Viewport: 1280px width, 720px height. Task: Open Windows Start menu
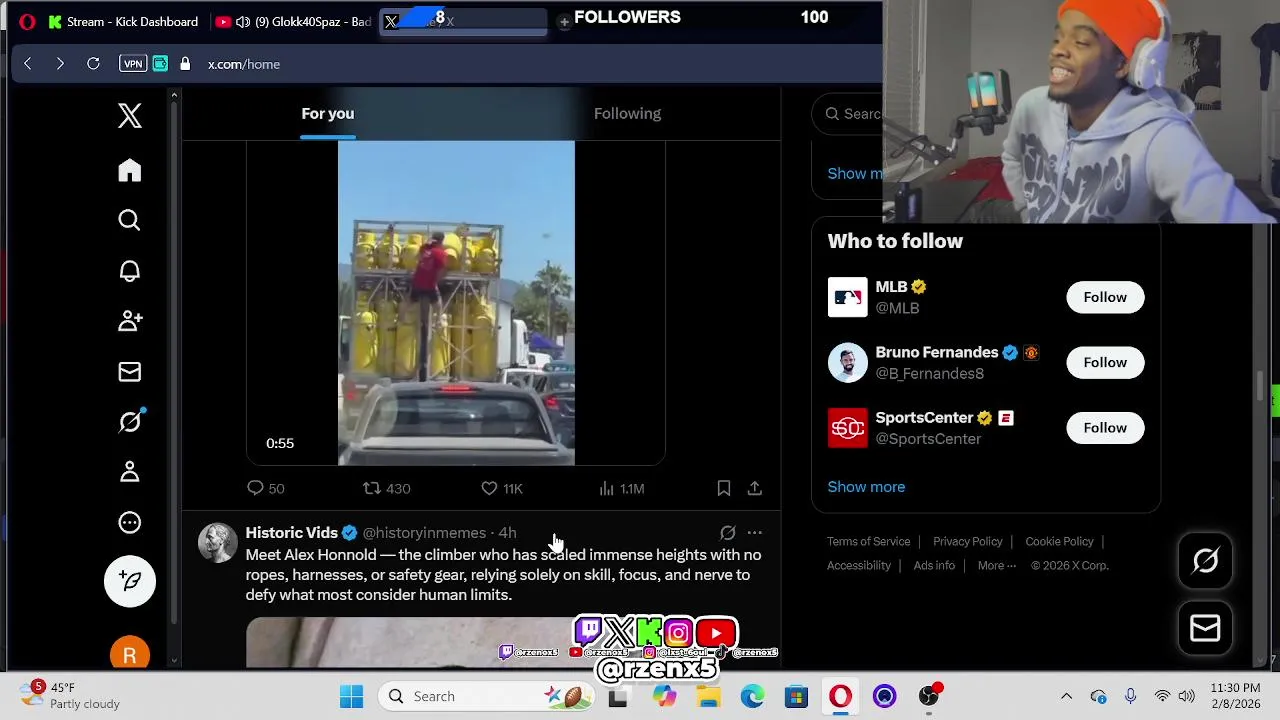[x=351, y=696]
